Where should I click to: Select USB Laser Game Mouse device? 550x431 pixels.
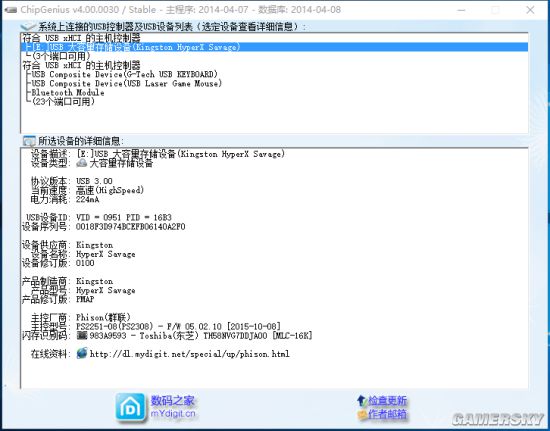click(127, 83)
